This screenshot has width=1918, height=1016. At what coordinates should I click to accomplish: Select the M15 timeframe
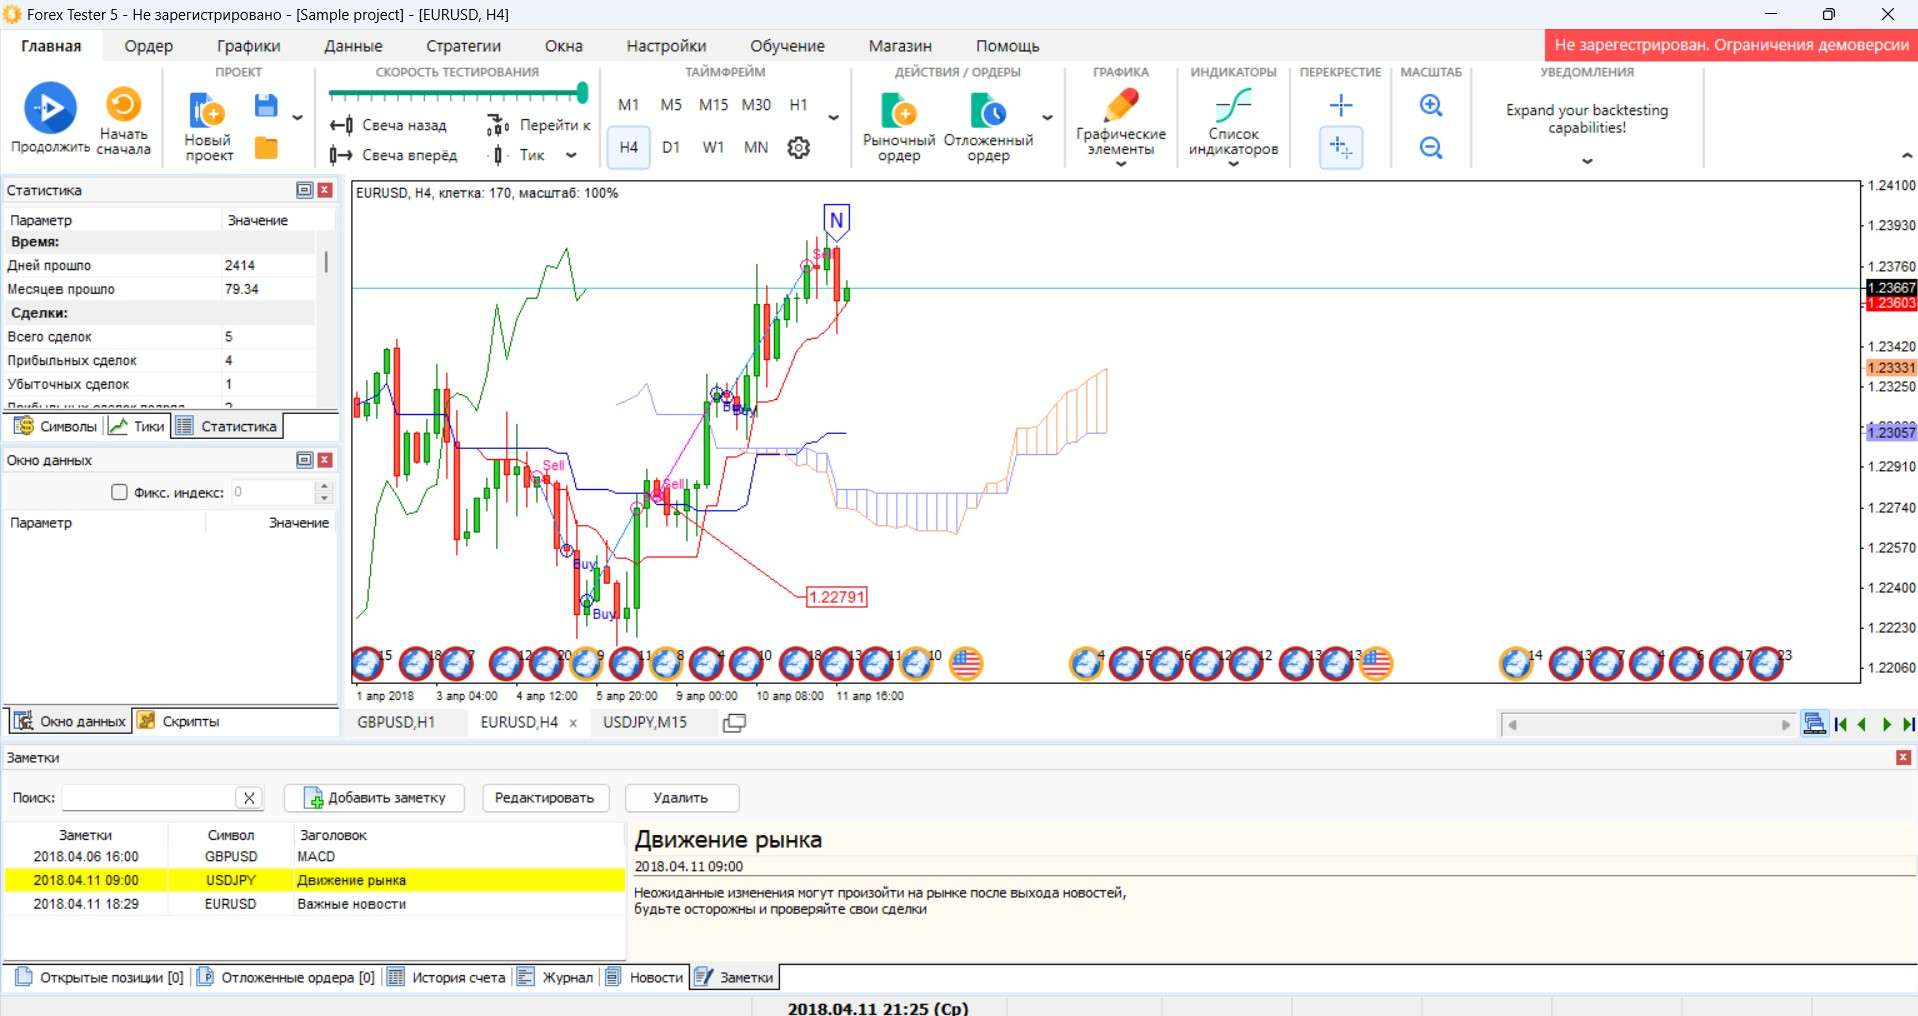(713, 105)
